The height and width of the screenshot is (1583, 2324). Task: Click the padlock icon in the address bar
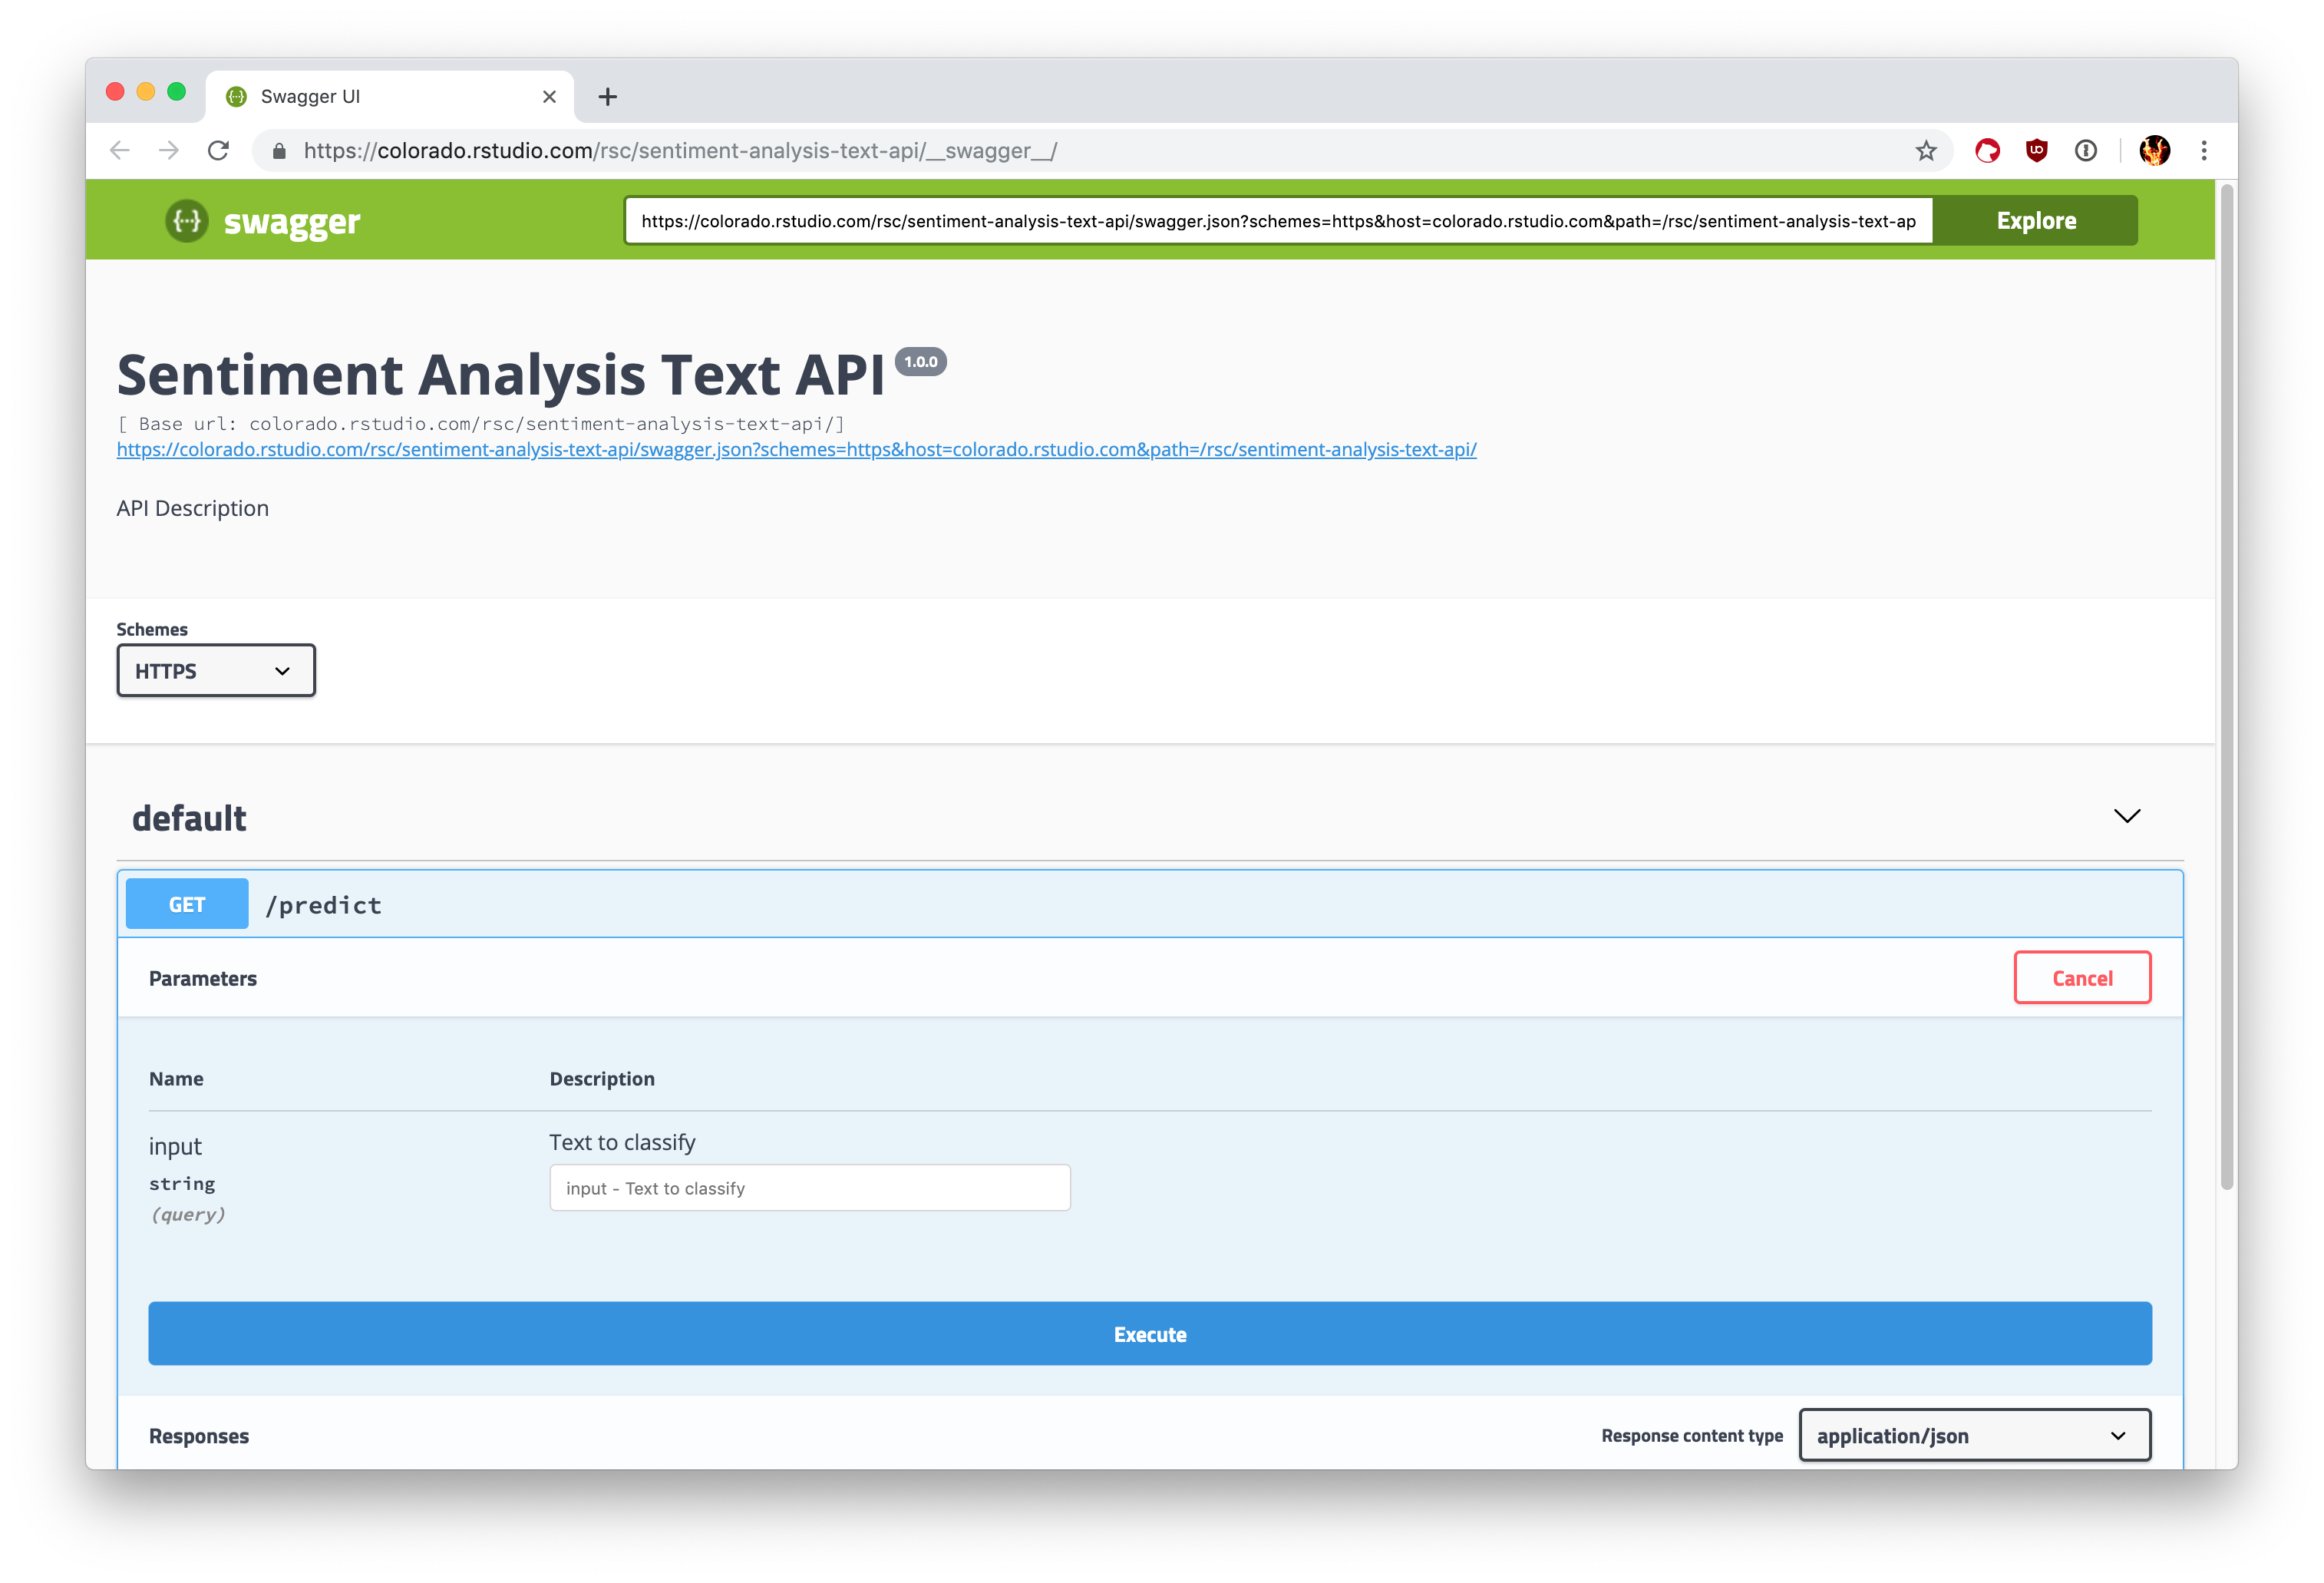[x=279, y=151]
